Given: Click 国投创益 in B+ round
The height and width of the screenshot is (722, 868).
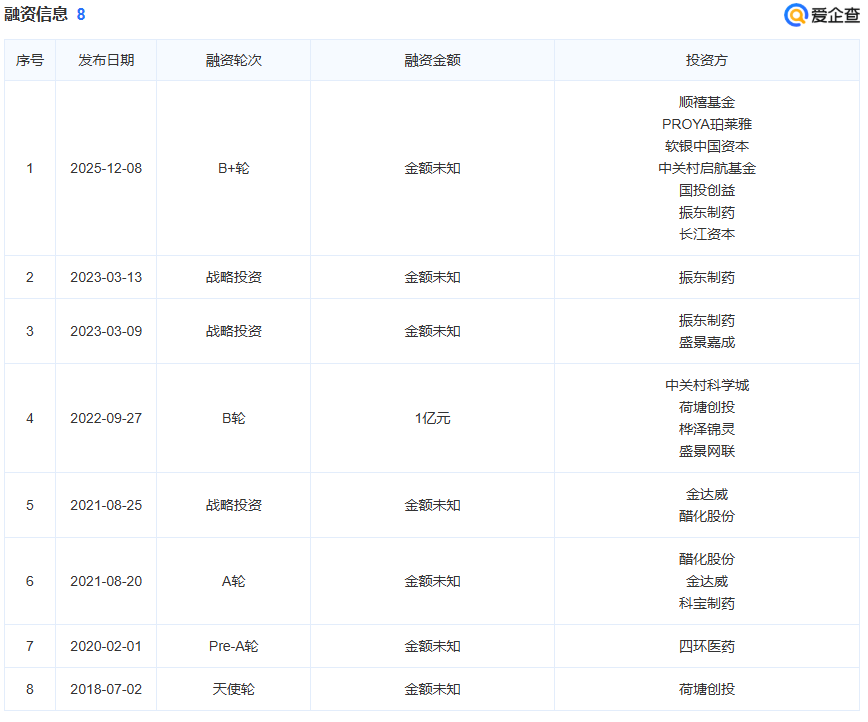Looking at the screenshot, I should pos(706,190).
